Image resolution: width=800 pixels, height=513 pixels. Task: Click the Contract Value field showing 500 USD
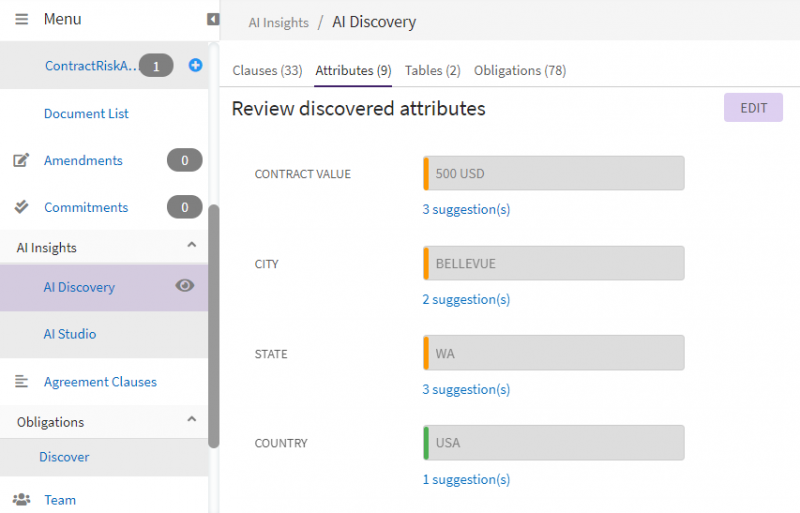[554, 173]
